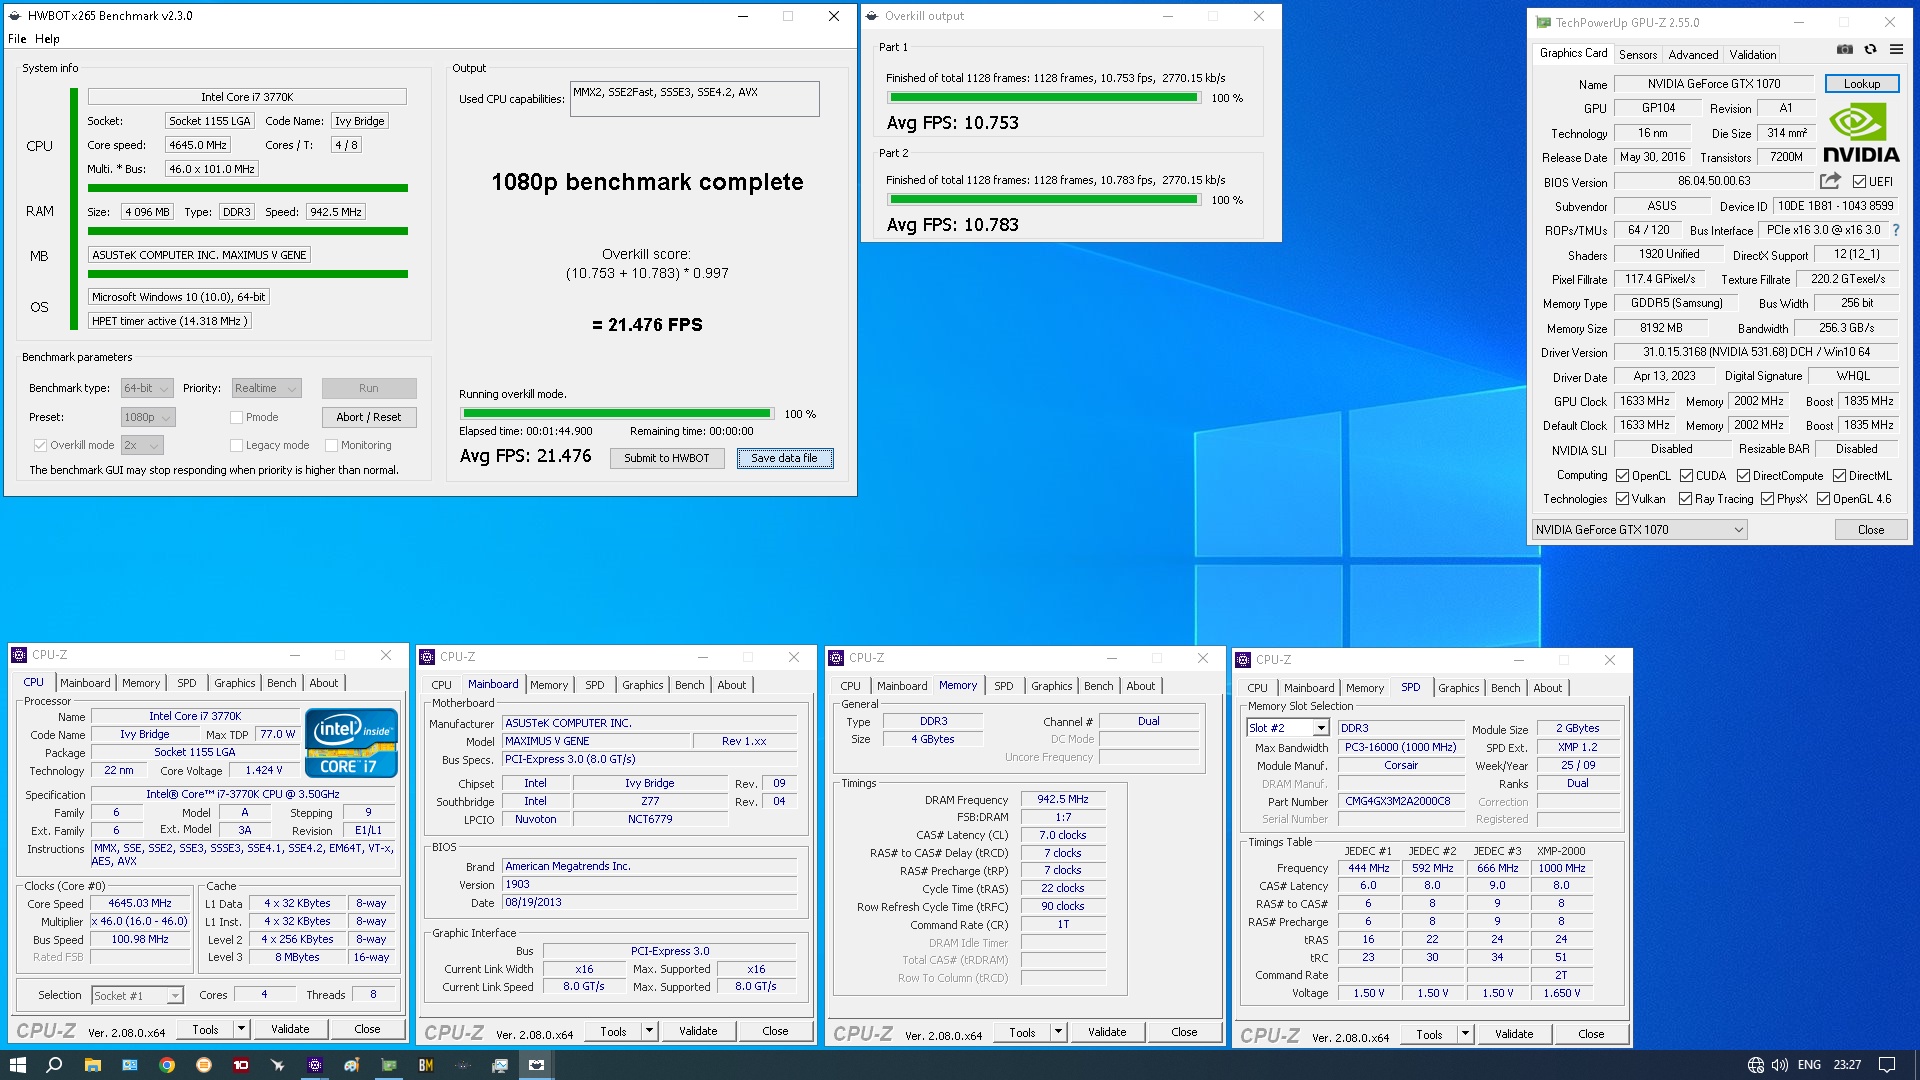Open the Preset 1080p dropdown
1920x1080 pixels.
click(148, 417)
